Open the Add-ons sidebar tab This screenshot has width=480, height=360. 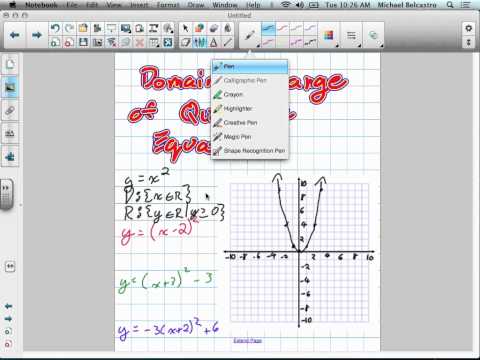(x=10, y=156)
